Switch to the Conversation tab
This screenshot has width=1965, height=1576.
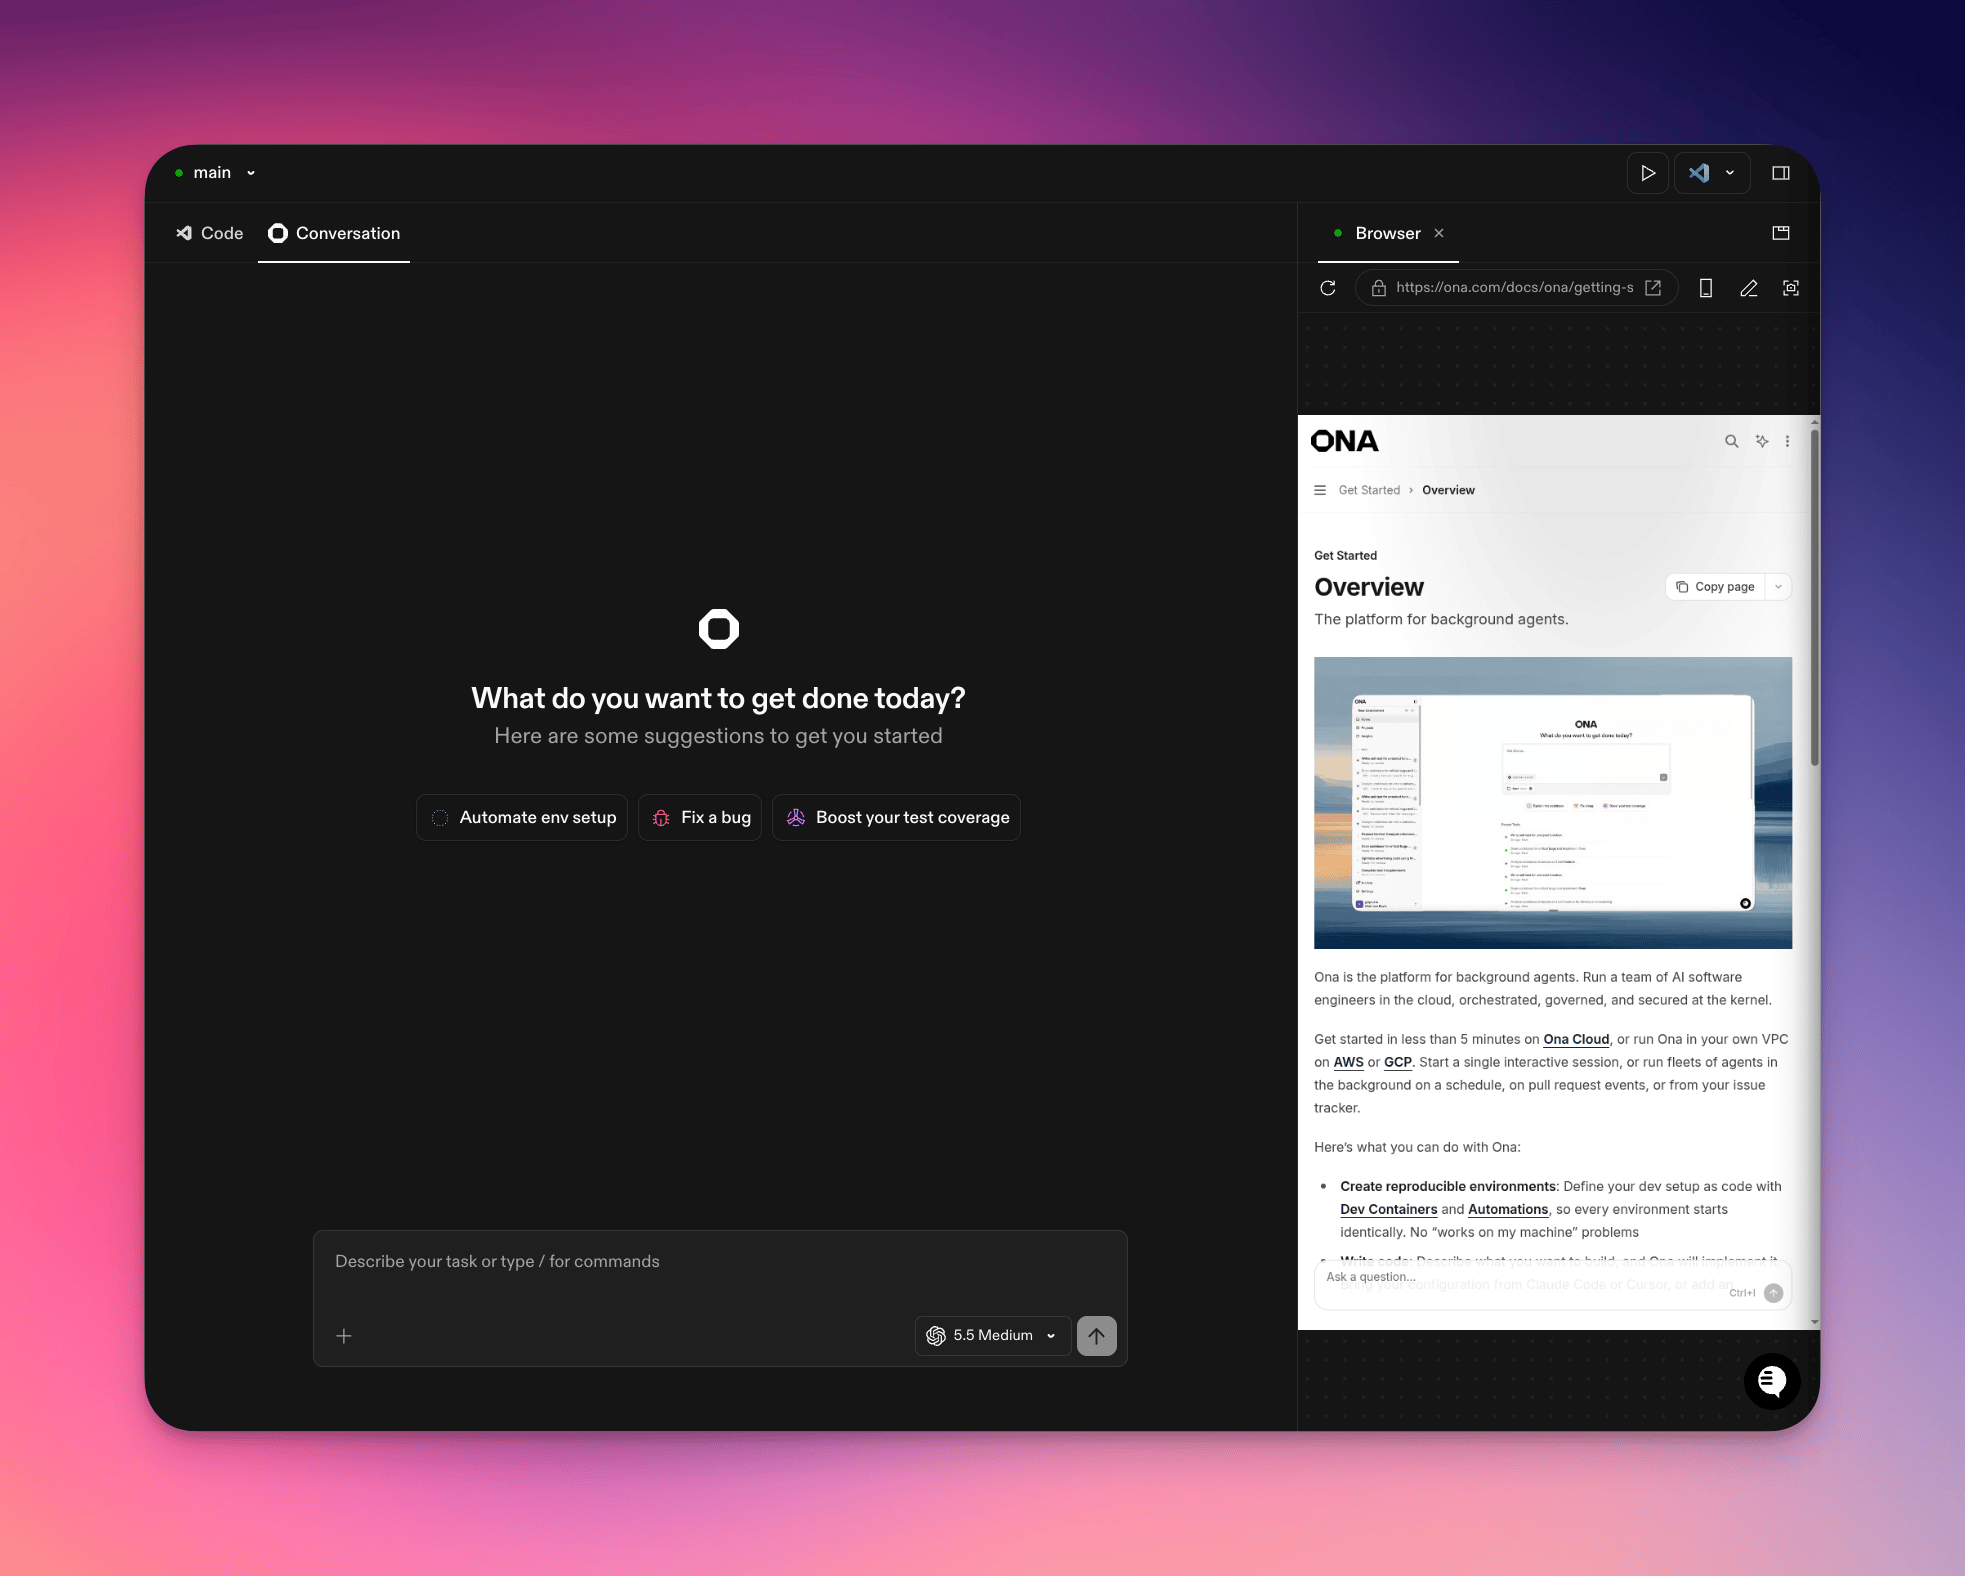(334, 233)
